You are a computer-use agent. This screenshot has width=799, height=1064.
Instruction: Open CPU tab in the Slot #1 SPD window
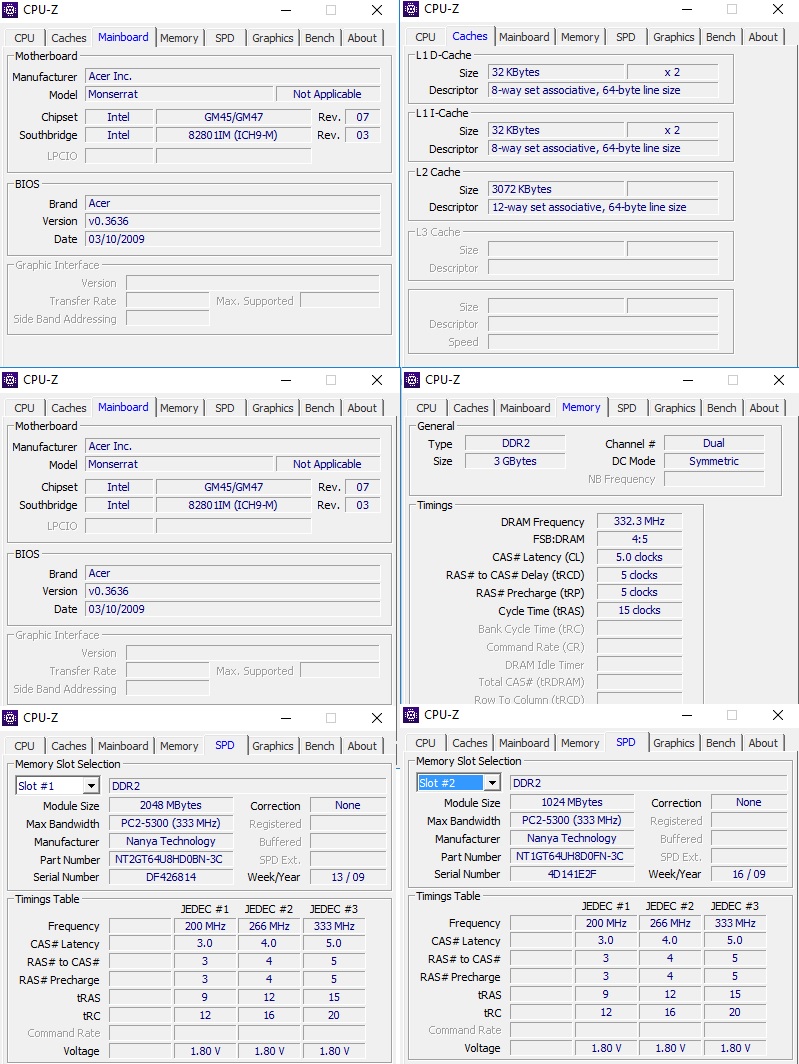[x=24, y=746]
